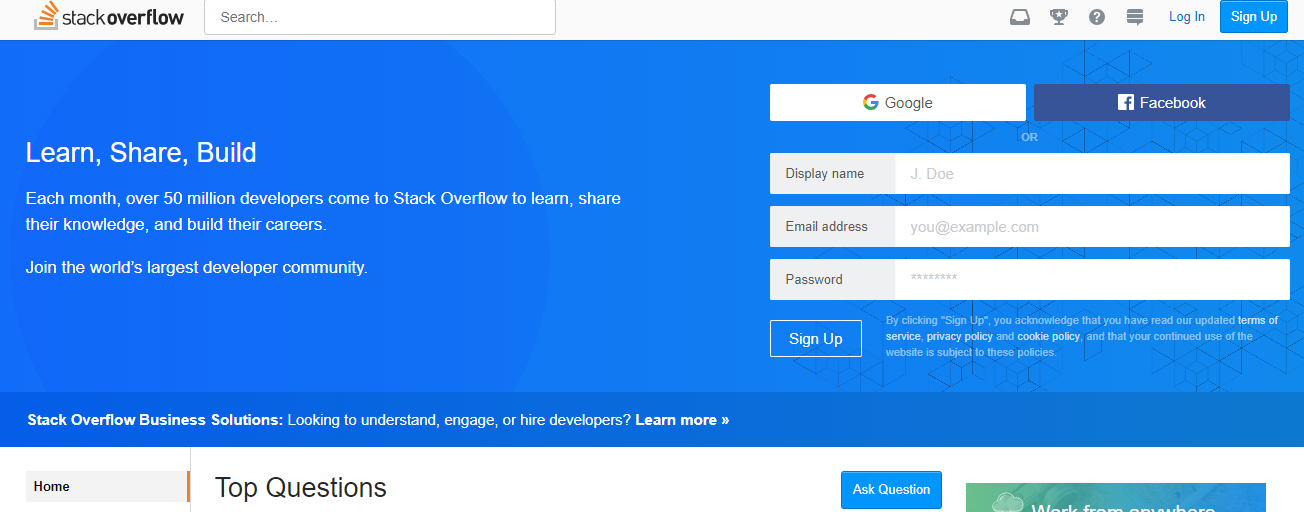The height and width of the screenshot is (512, 1304).
Task: Focus the Email address field
Action: pyautogui.click(x=1091, y=227)
